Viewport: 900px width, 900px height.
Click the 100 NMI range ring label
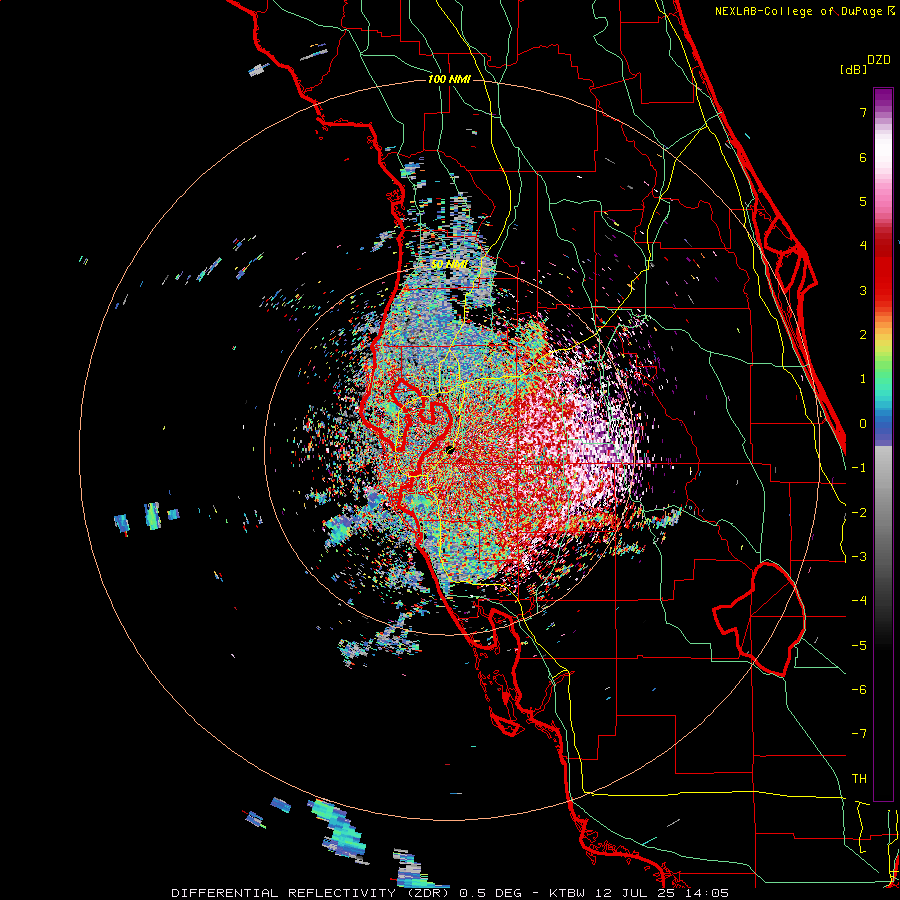[449, 79]
